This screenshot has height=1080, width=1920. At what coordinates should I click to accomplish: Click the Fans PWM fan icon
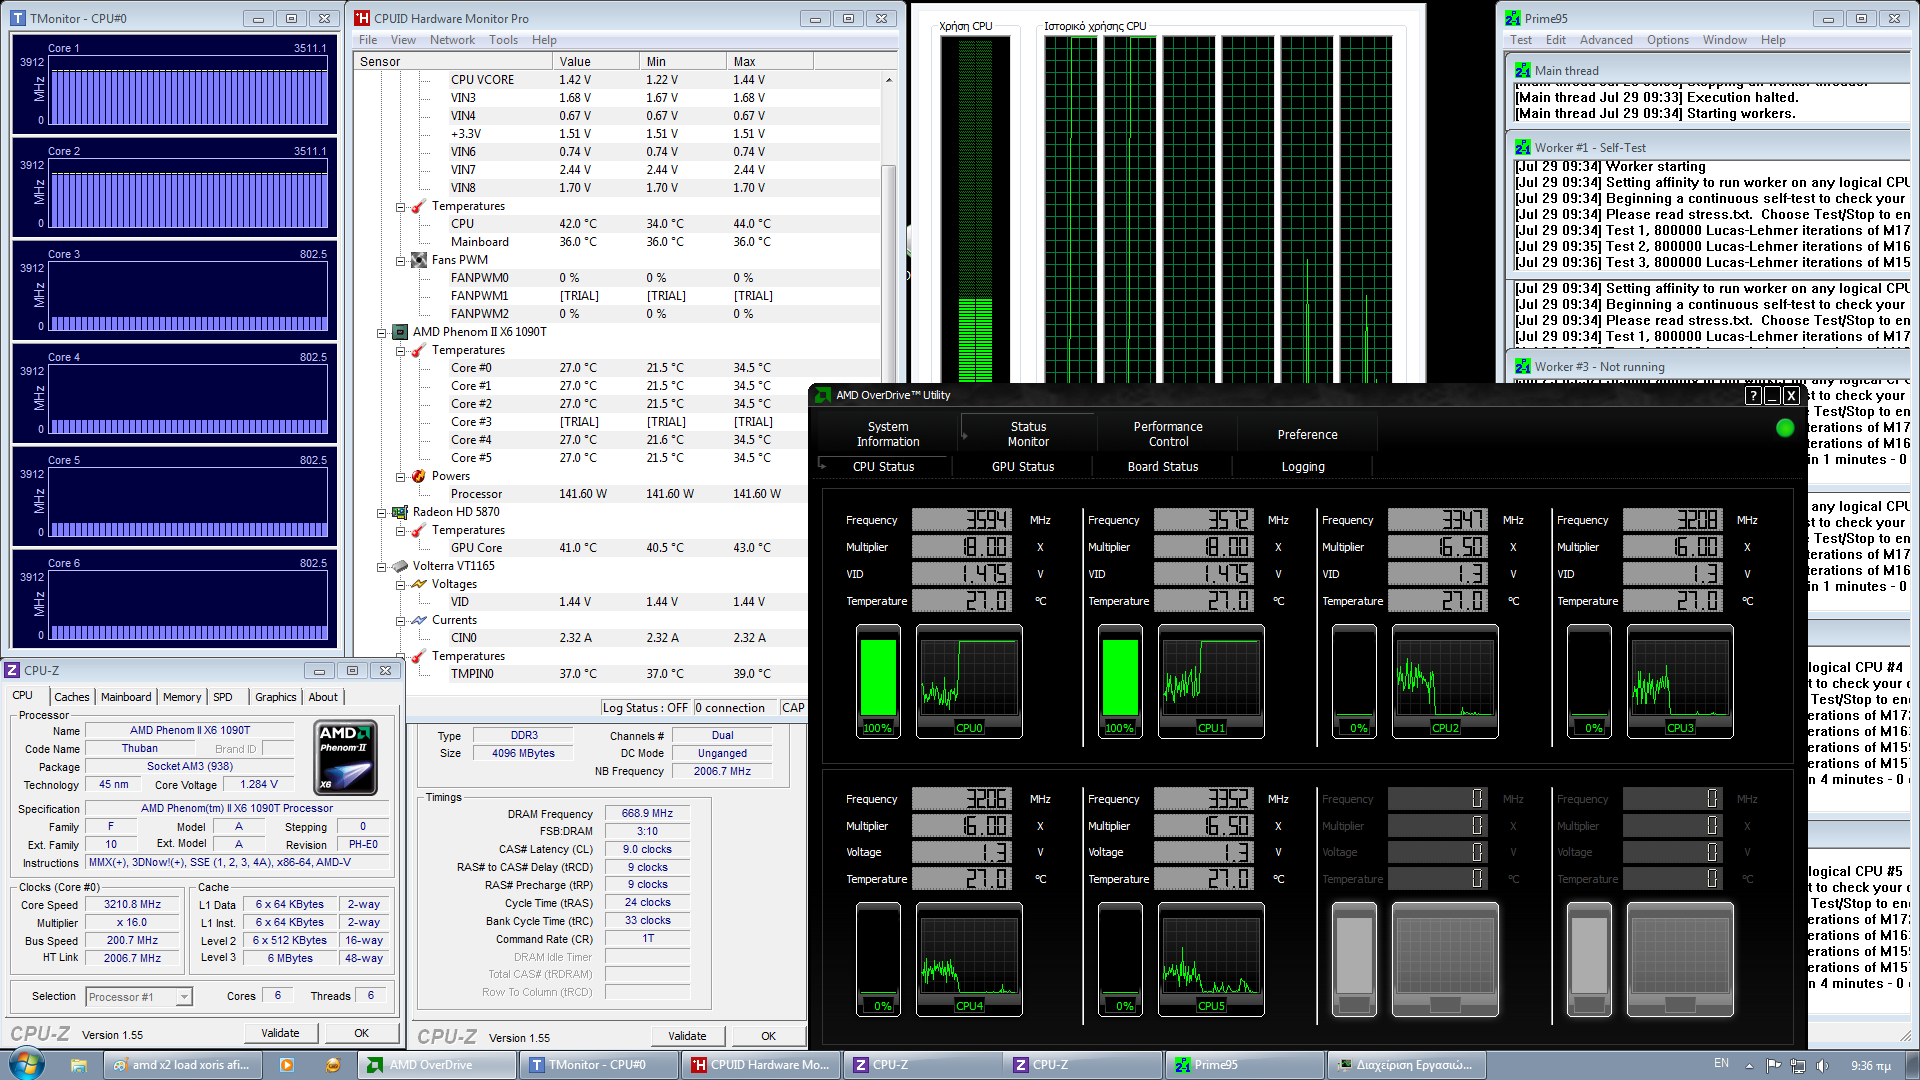tap(419, 260)
